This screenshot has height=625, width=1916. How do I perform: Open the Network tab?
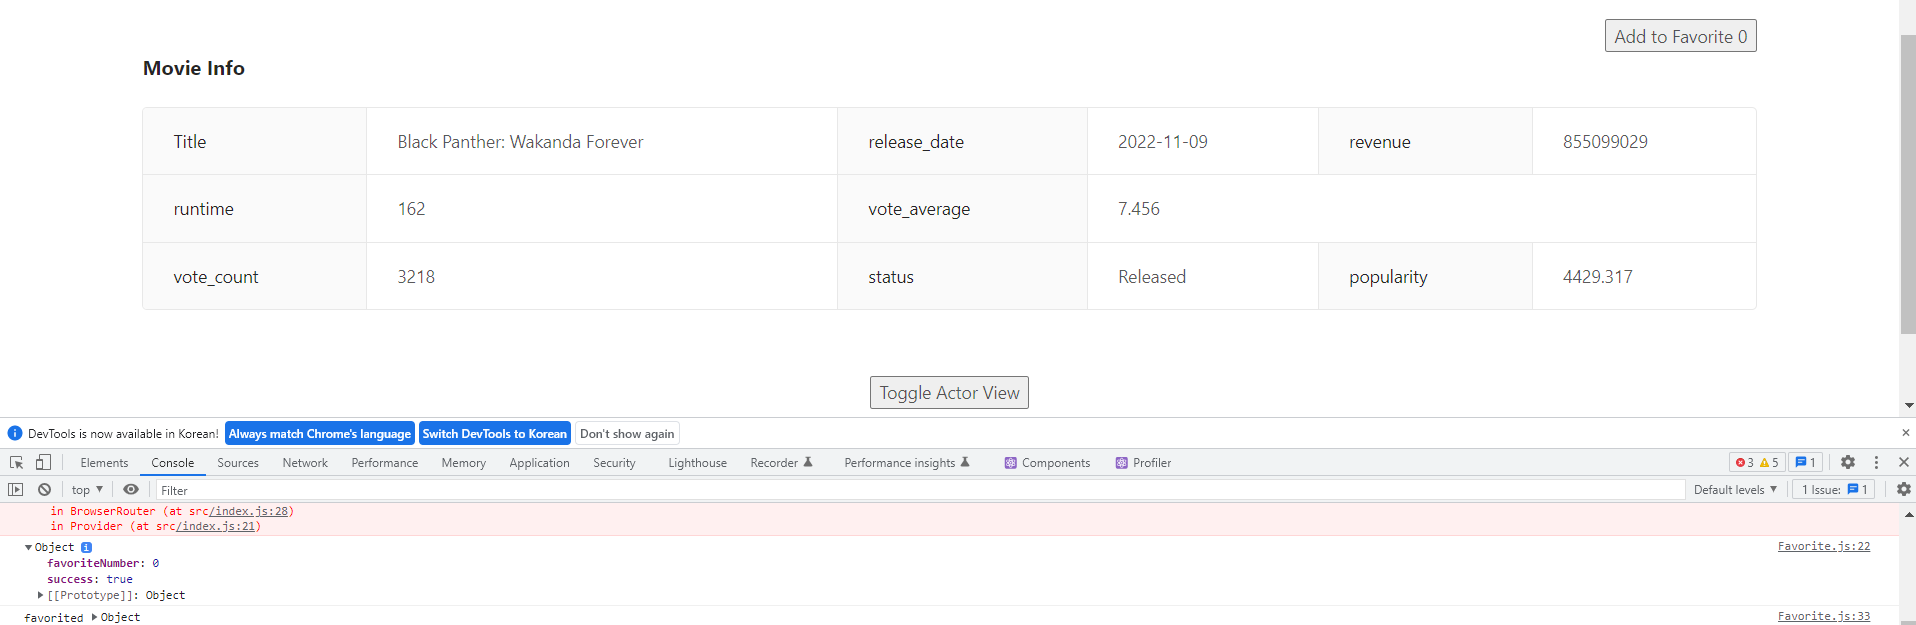(x=305, y=463)
